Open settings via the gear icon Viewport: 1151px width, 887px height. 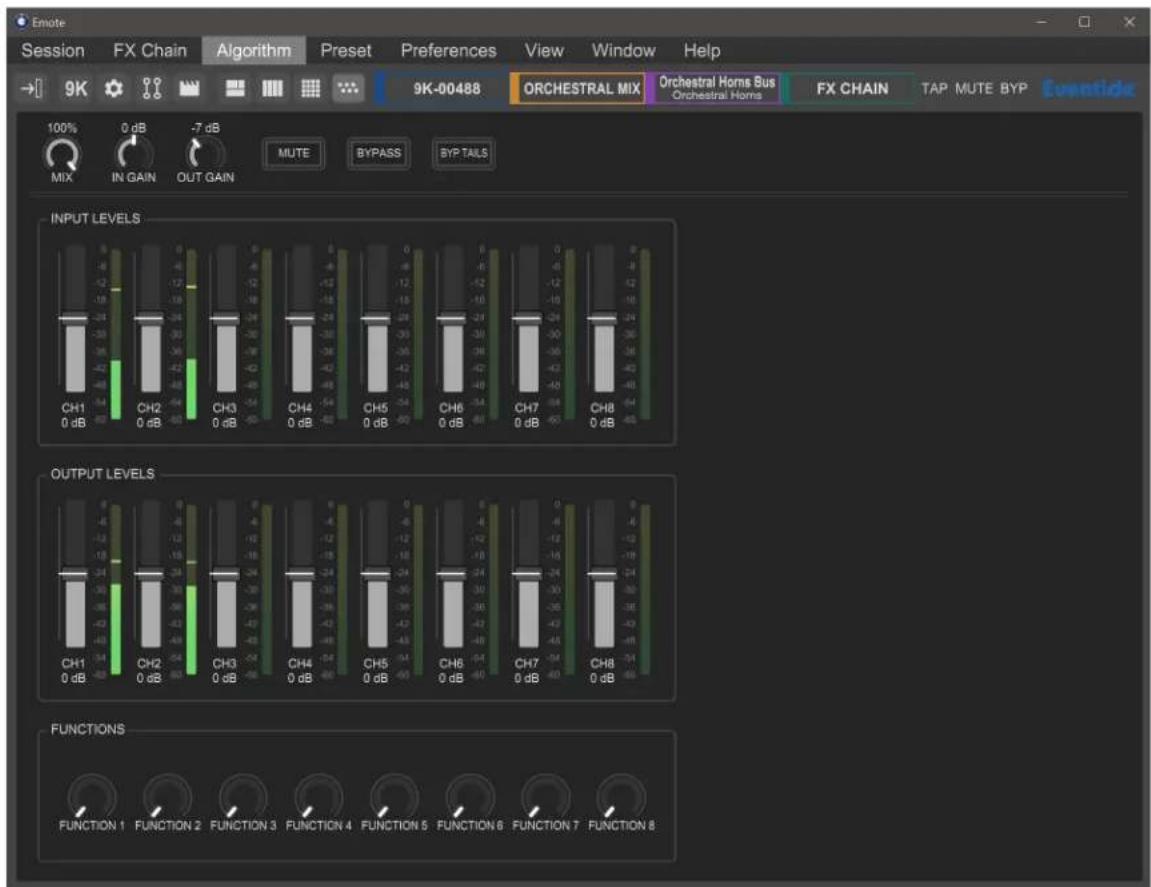(x=113, y=89)
